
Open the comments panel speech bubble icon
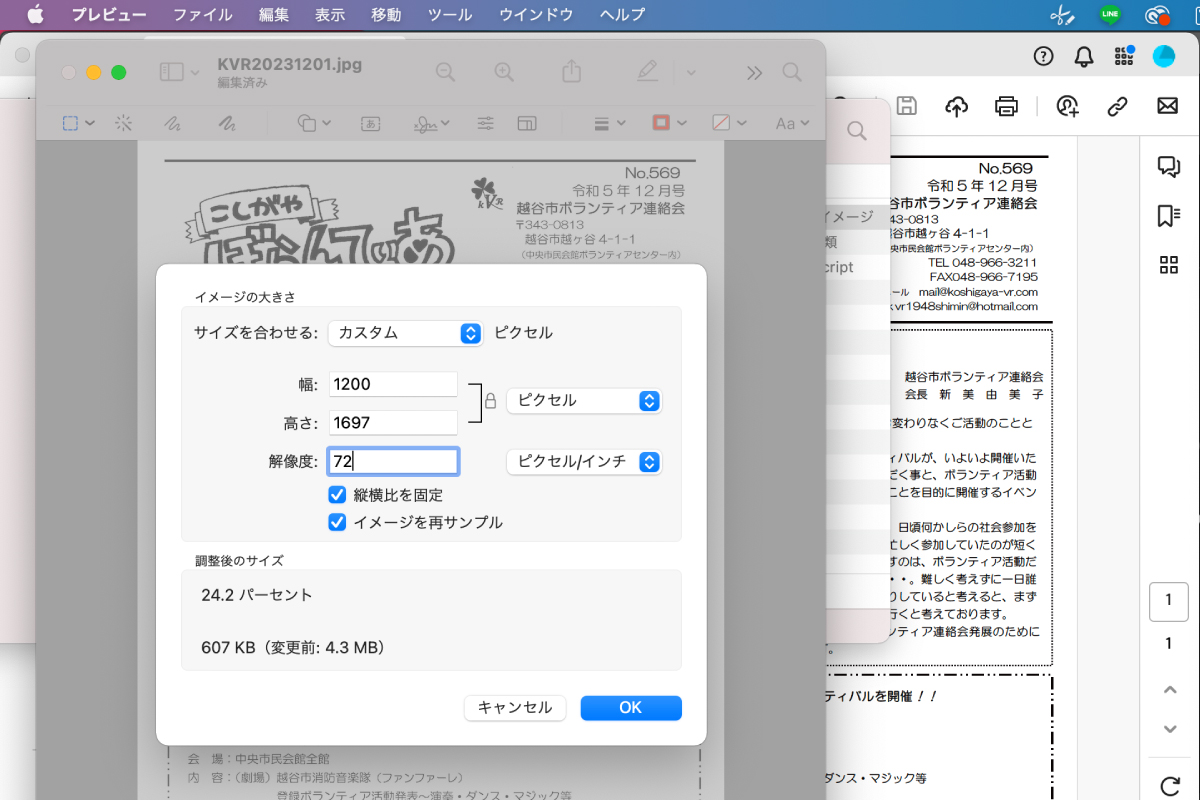pyautogui.click(x=1168, y=167)
